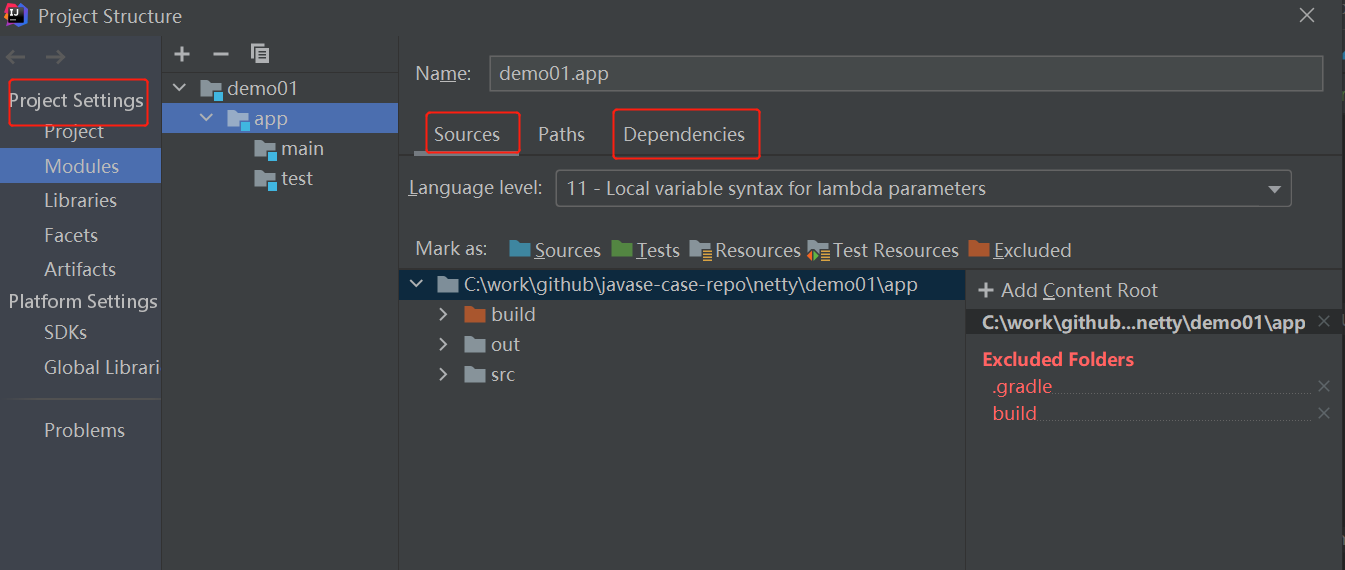Mark selected folder as Resources
1345x570 pixels.
click(x=745, y=250)
